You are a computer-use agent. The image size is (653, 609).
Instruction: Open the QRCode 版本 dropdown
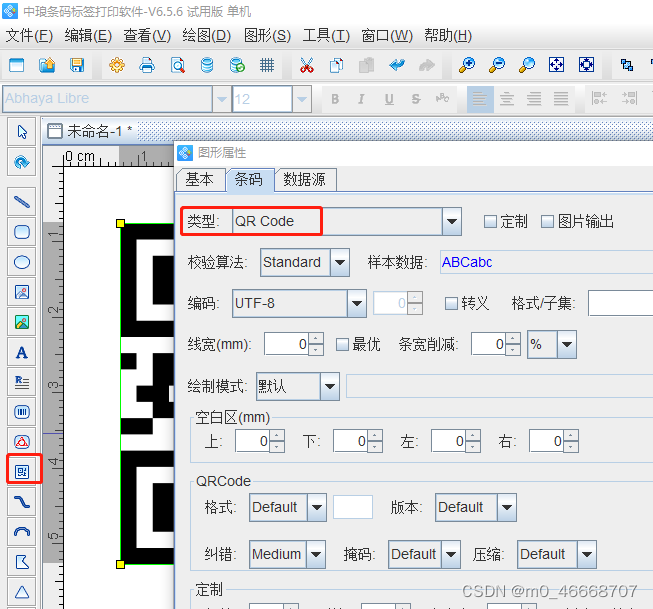507,507
